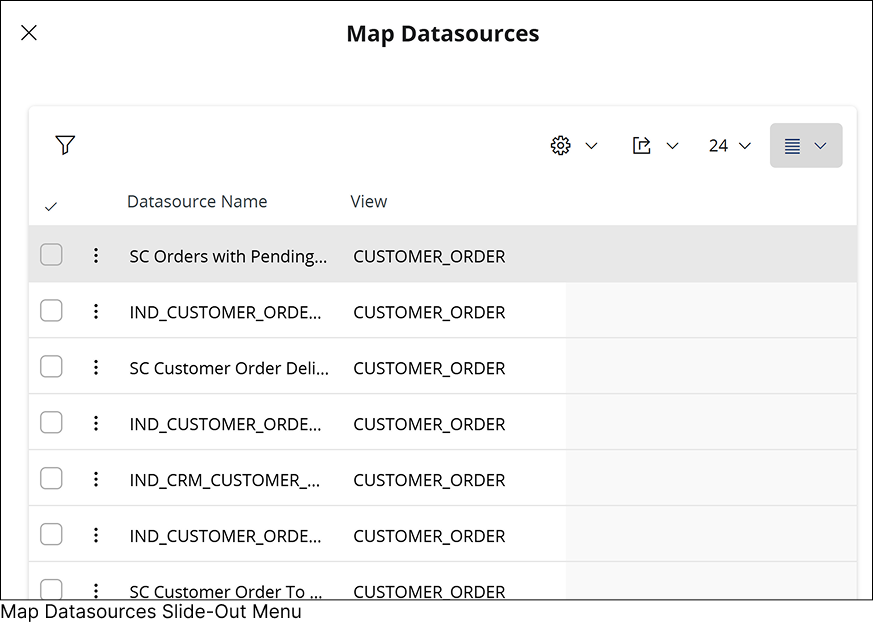
Task: Open the filter funnel icon
Action: [x=65, y=146]
